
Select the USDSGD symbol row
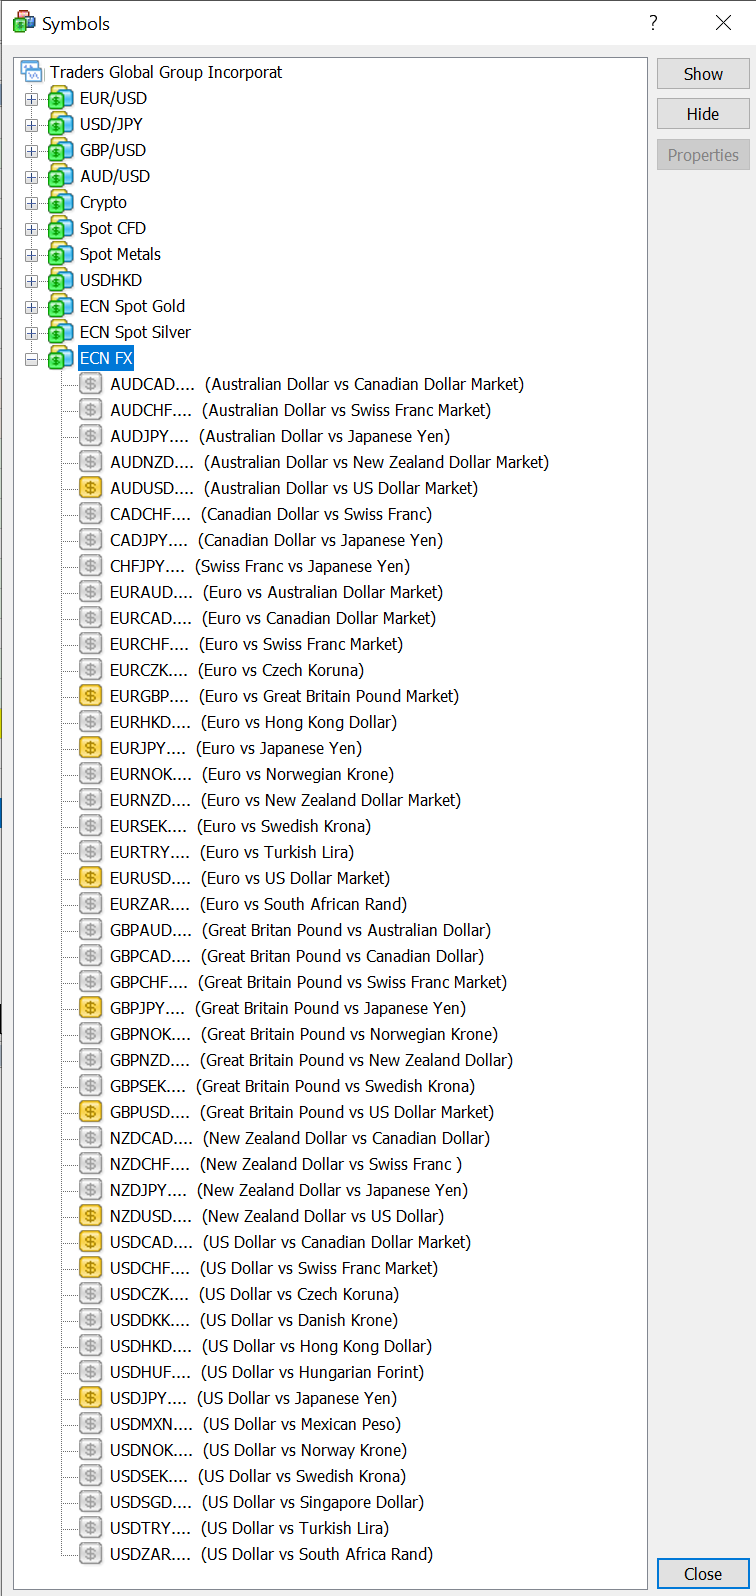tap(267, 1502)
